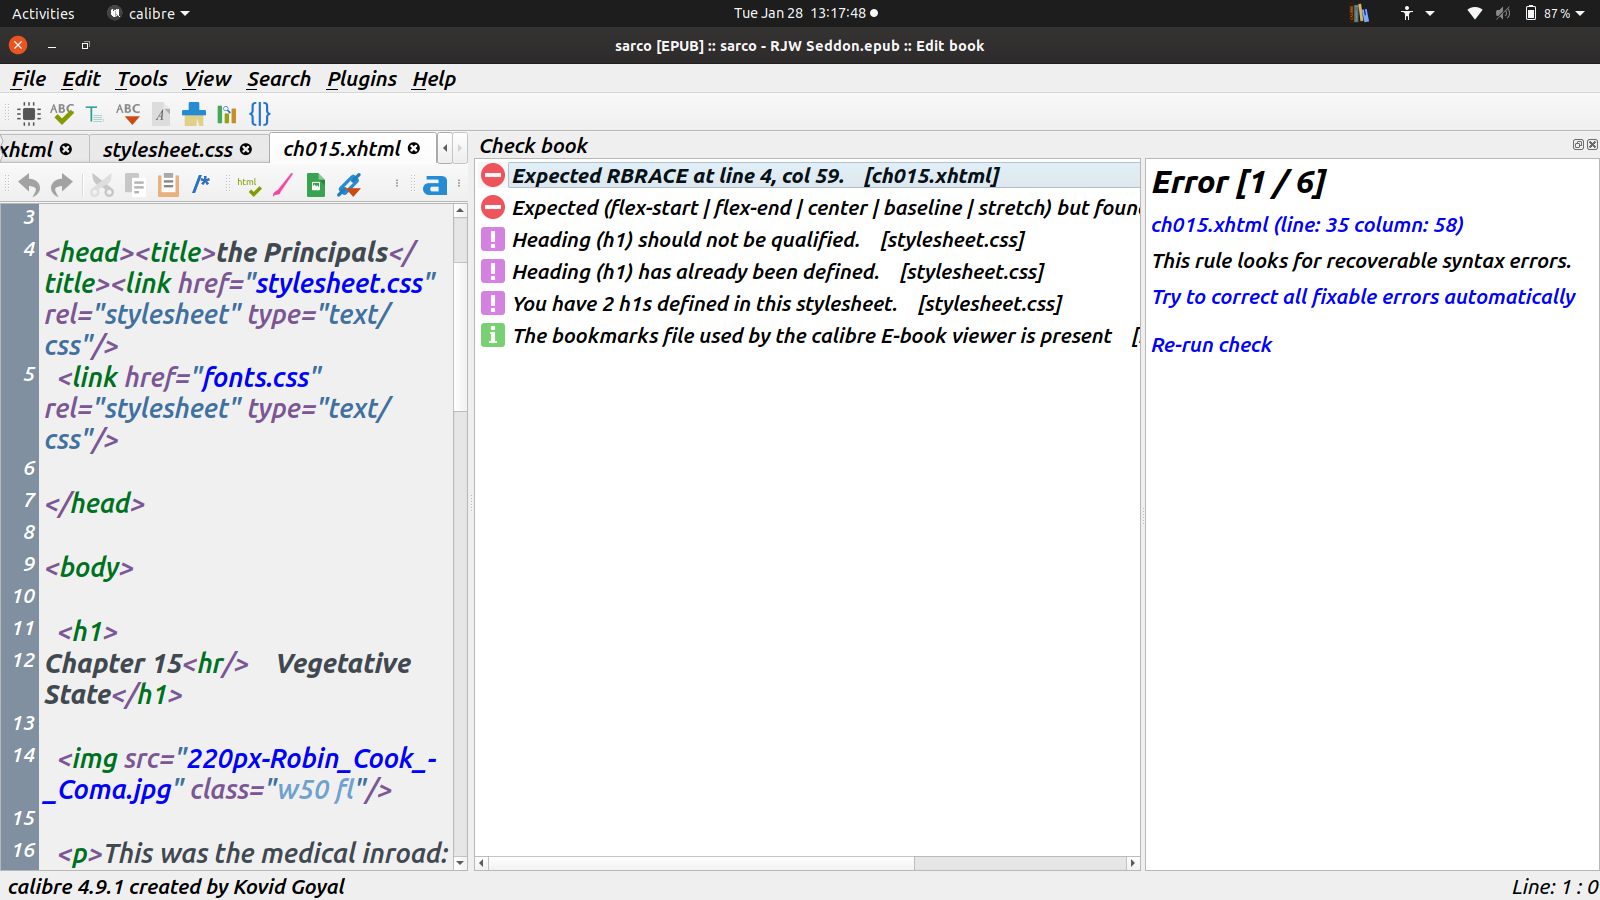The height and width of the screenshot is (900, 1600).
Task: Open the system status menu showing 87 %
Action: coord(1555,13)
